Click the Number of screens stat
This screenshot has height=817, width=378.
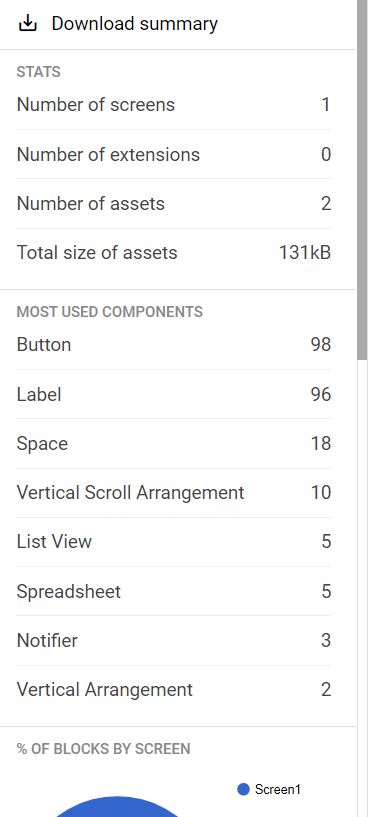(174, 105)
